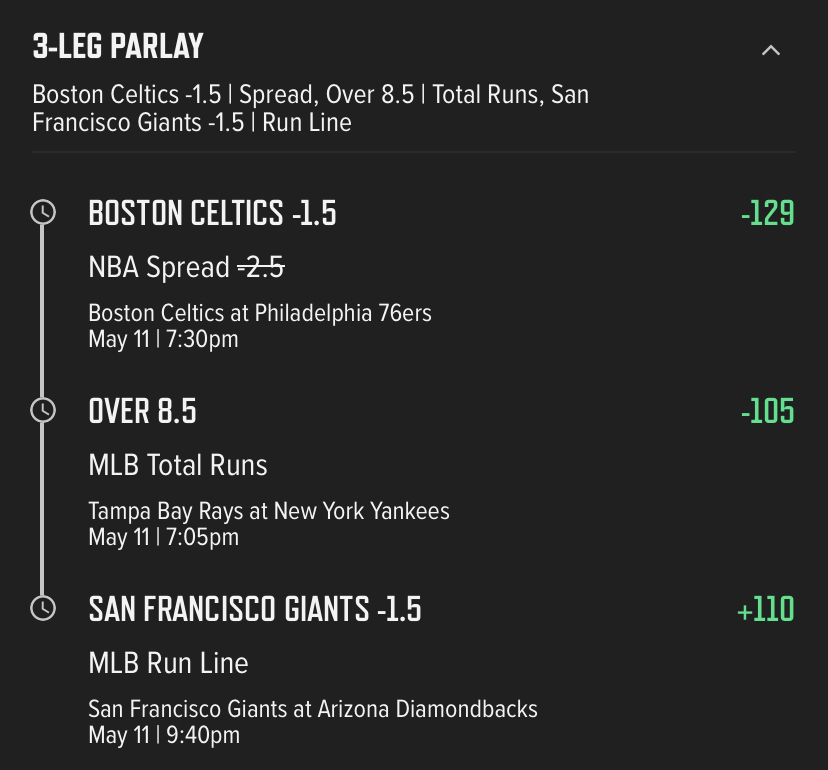Click the -105 odds for Over 8.5
Screen dimensions: 828x770
767,411
